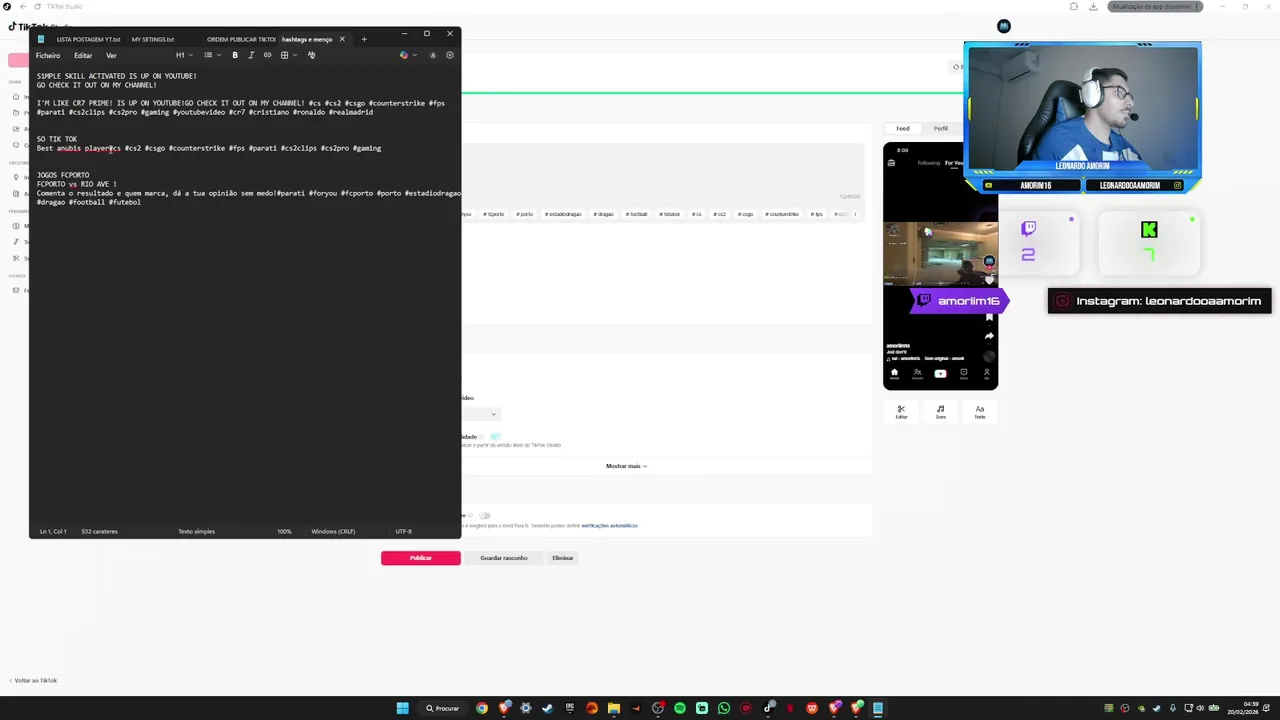The image size is (1280, 720).
Task: Expand Mostrar mais section
Action: [x=626, y=466]
